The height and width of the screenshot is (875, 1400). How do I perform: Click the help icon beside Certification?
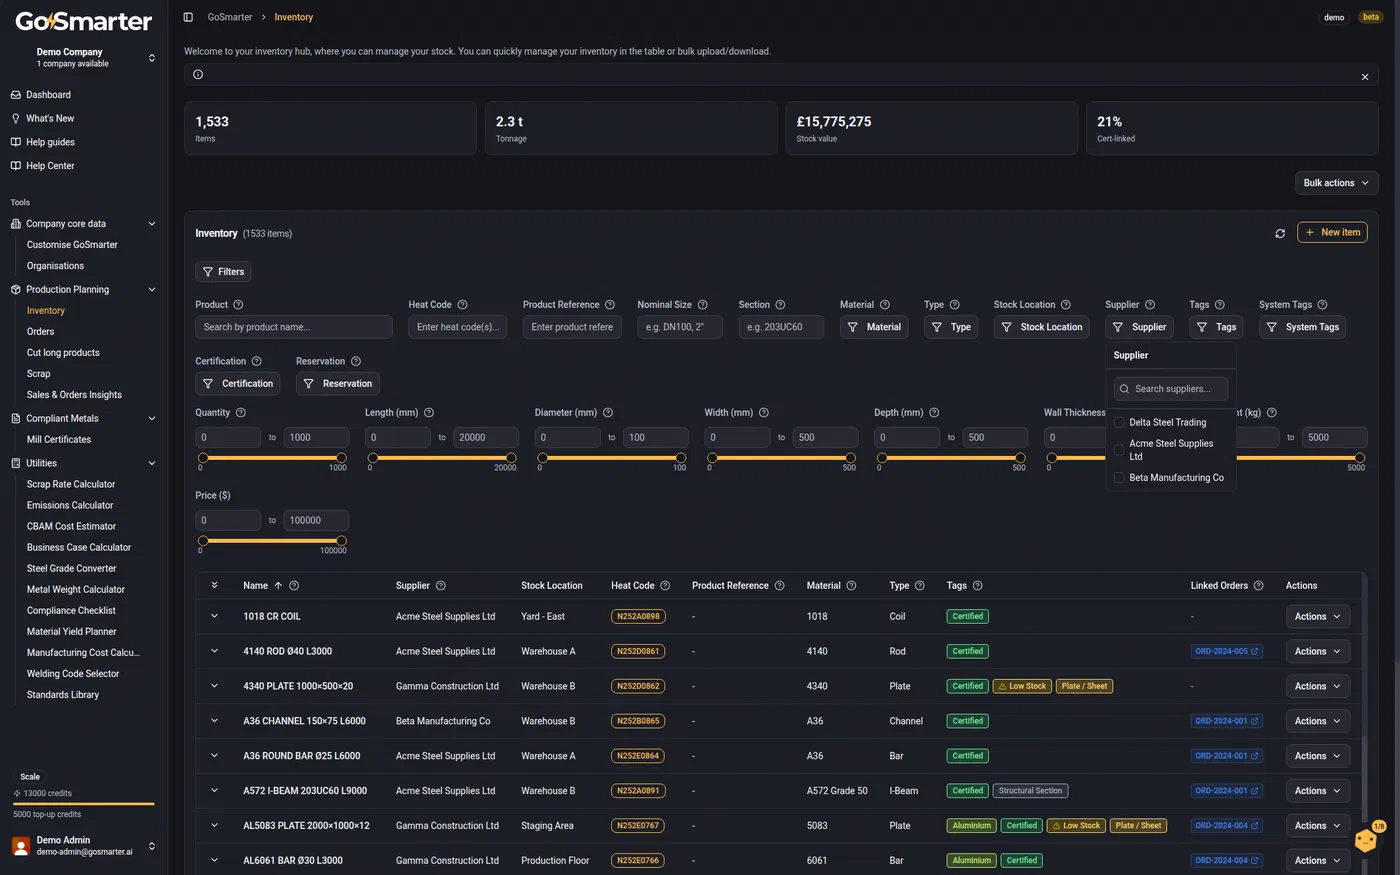tap(256, 362)
